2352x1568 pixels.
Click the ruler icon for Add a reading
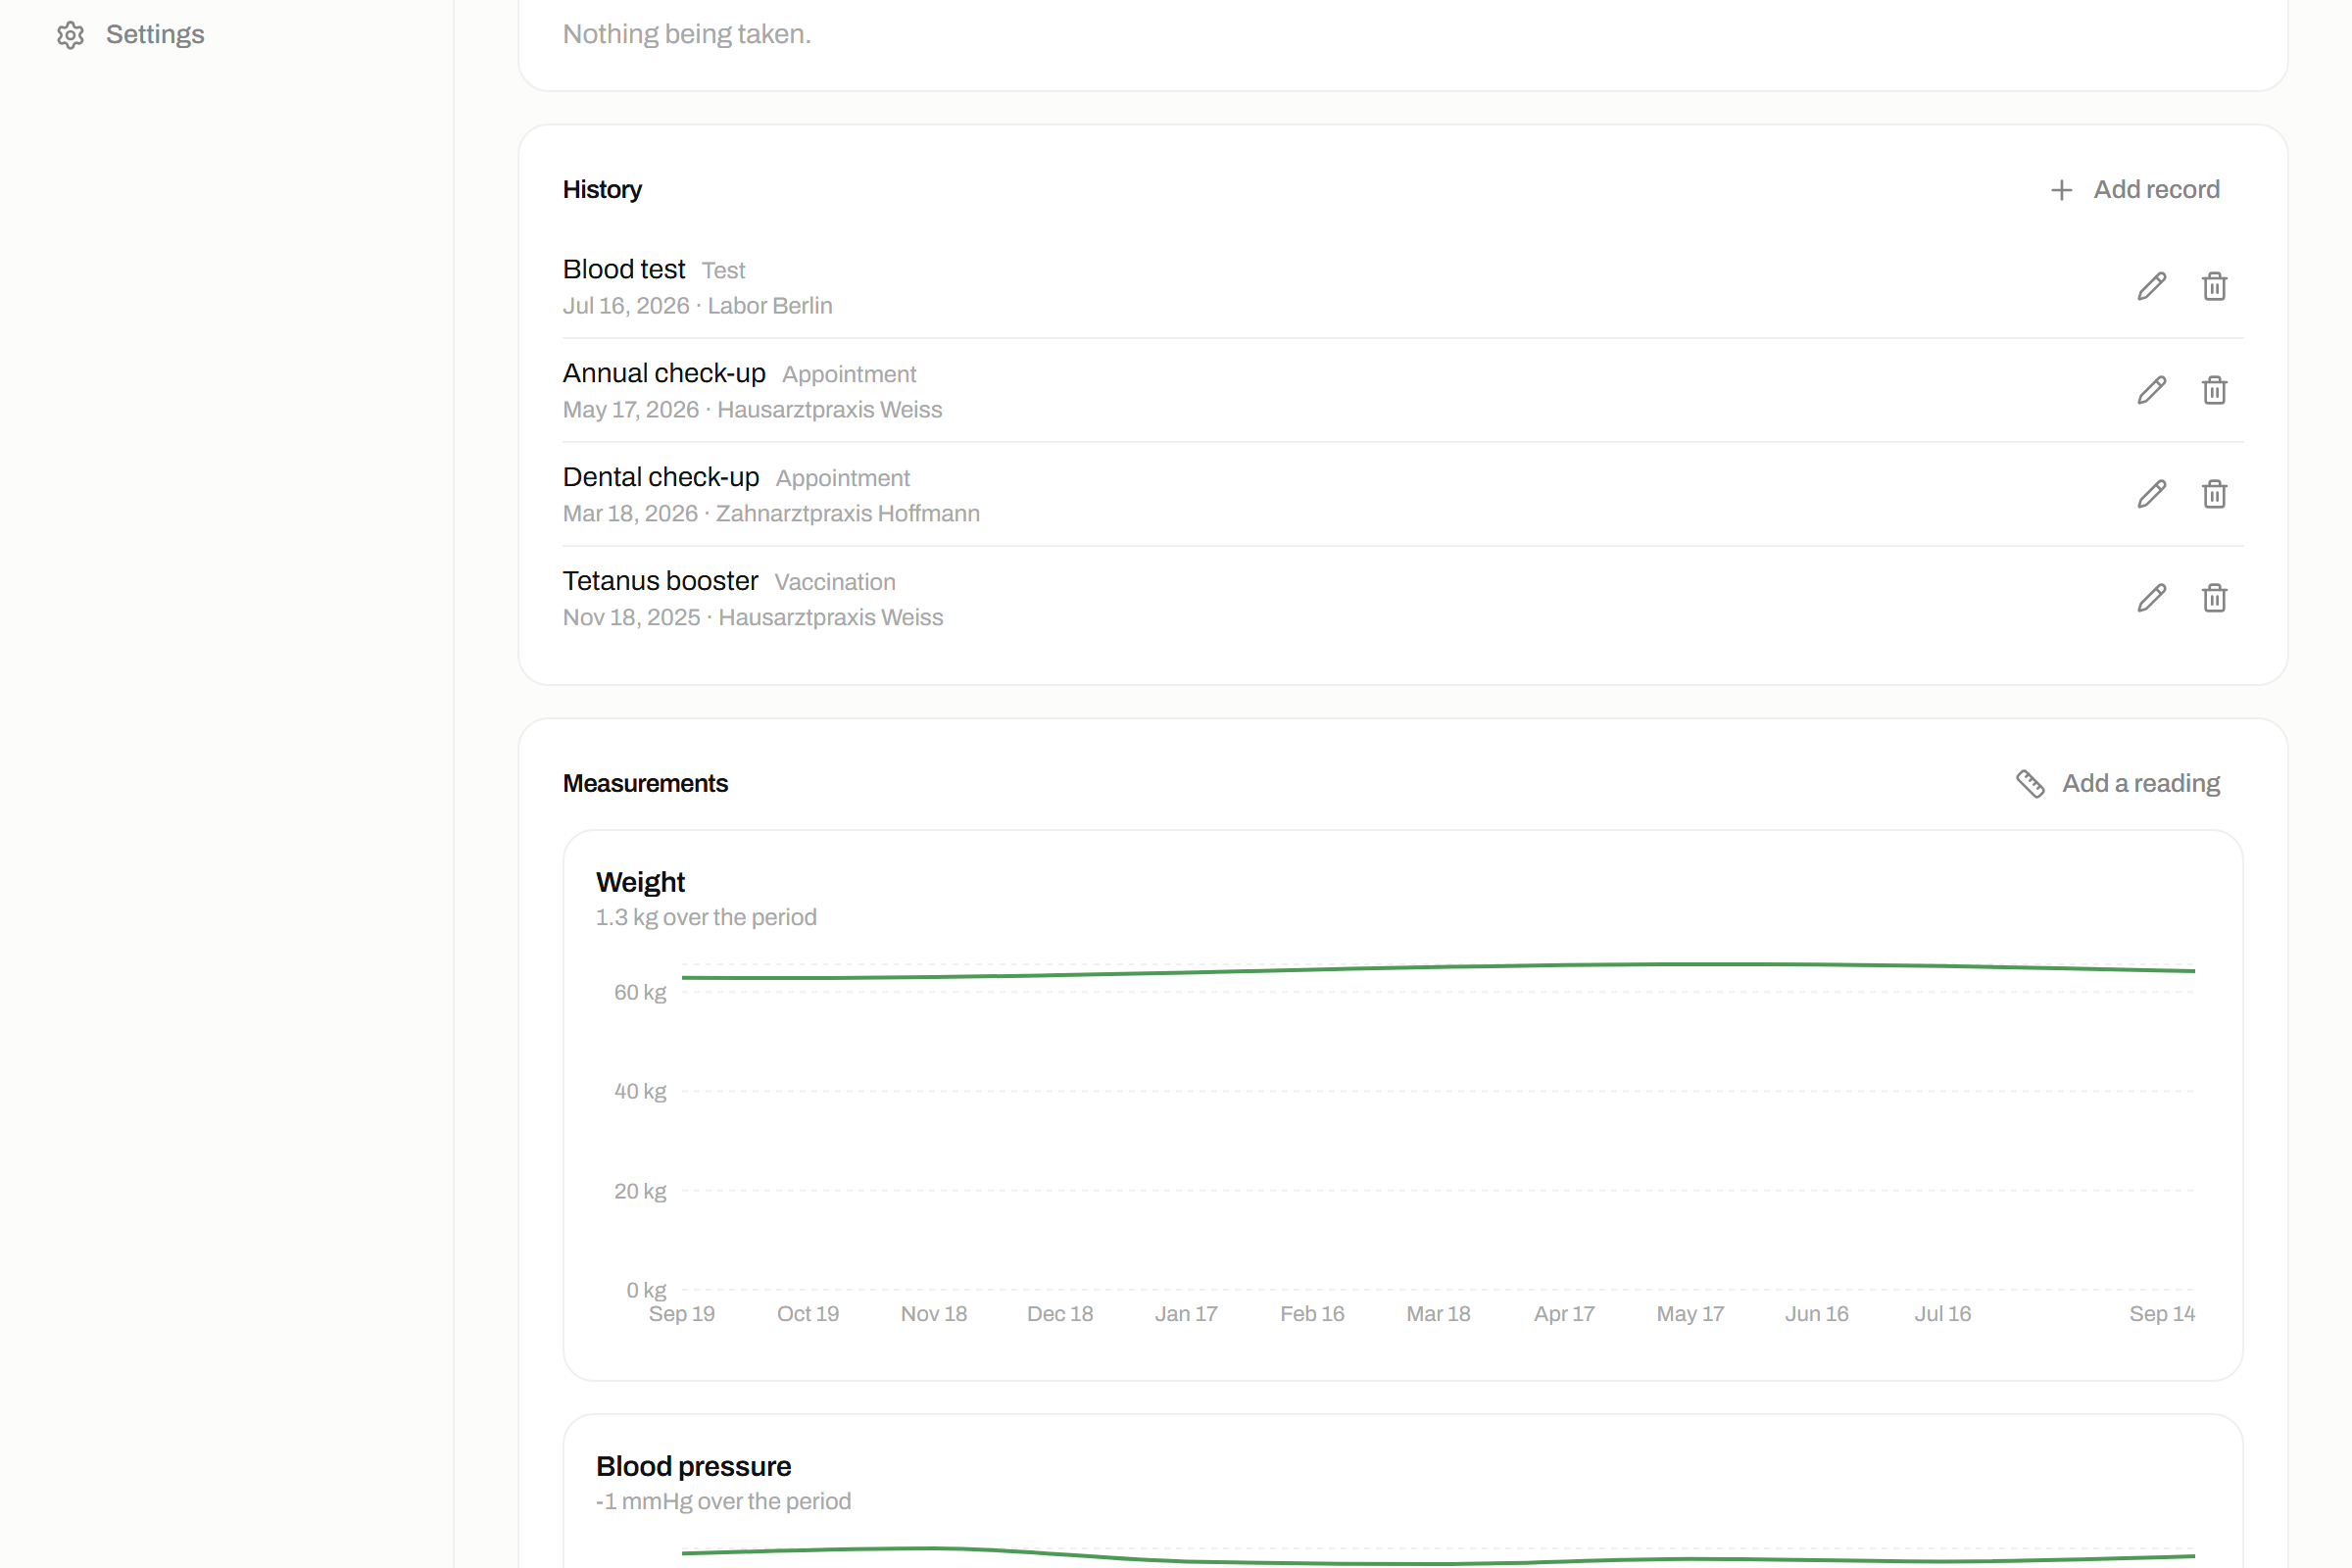(x=2030, y=784)
